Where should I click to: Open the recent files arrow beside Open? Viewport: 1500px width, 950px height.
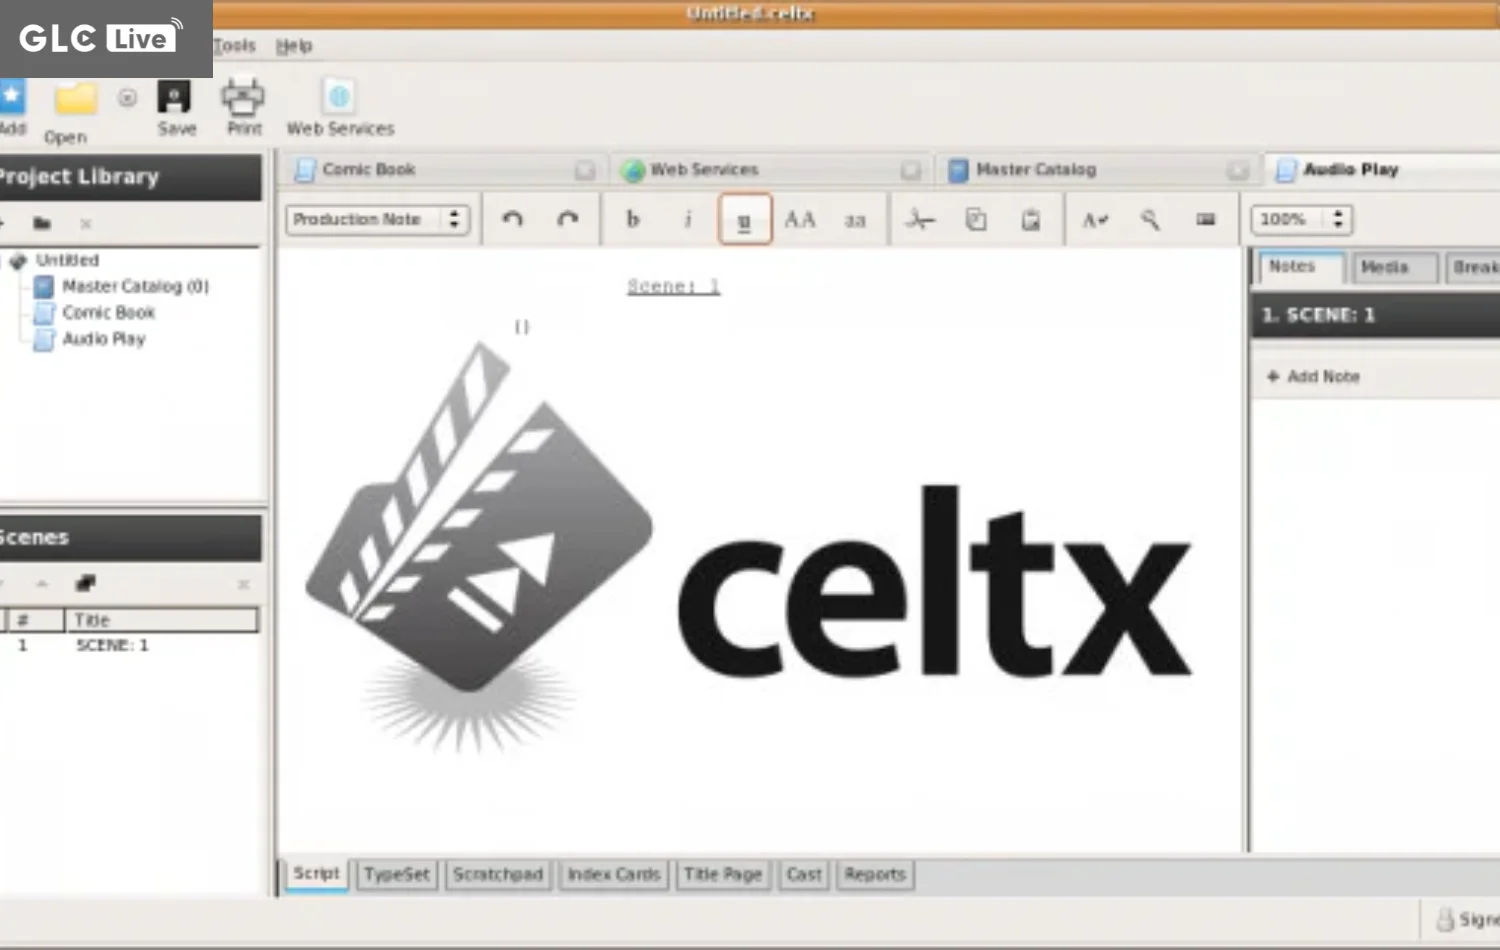[127, 98]
